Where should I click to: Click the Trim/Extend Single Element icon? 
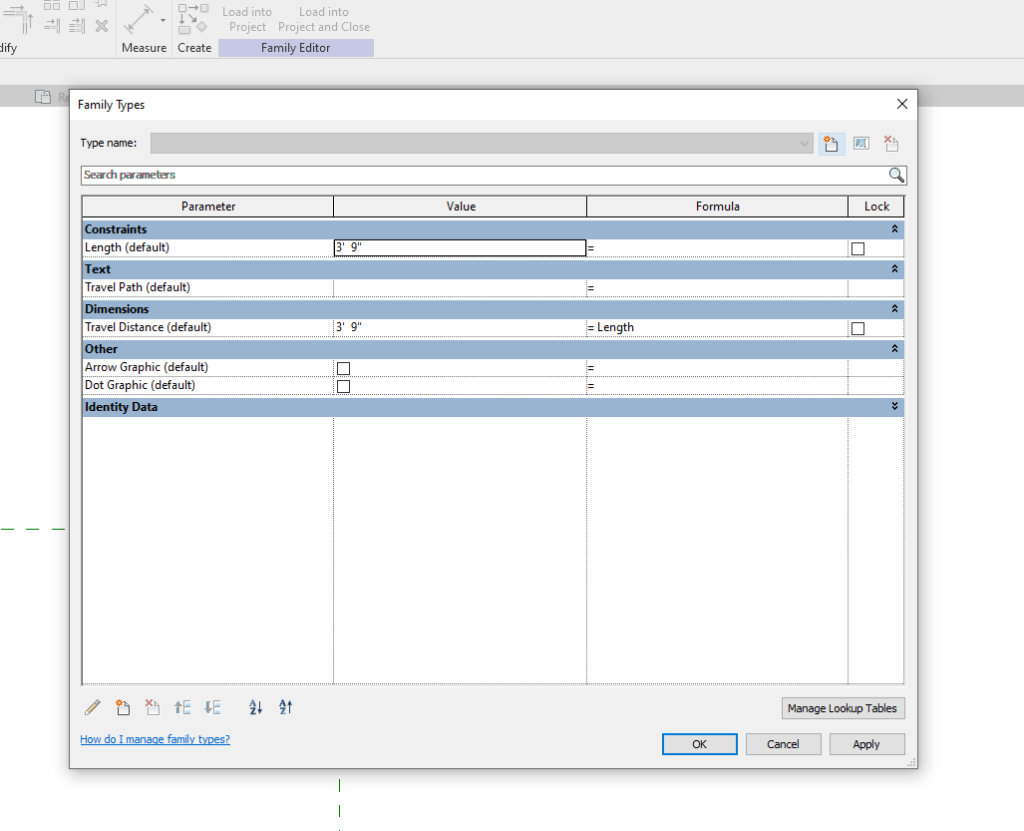52,26
